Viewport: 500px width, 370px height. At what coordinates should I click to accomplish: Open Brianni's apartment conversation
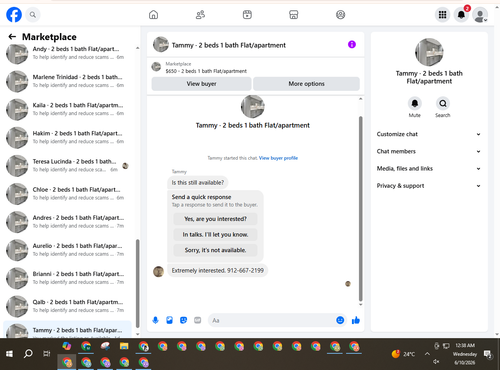pos(68,278)
